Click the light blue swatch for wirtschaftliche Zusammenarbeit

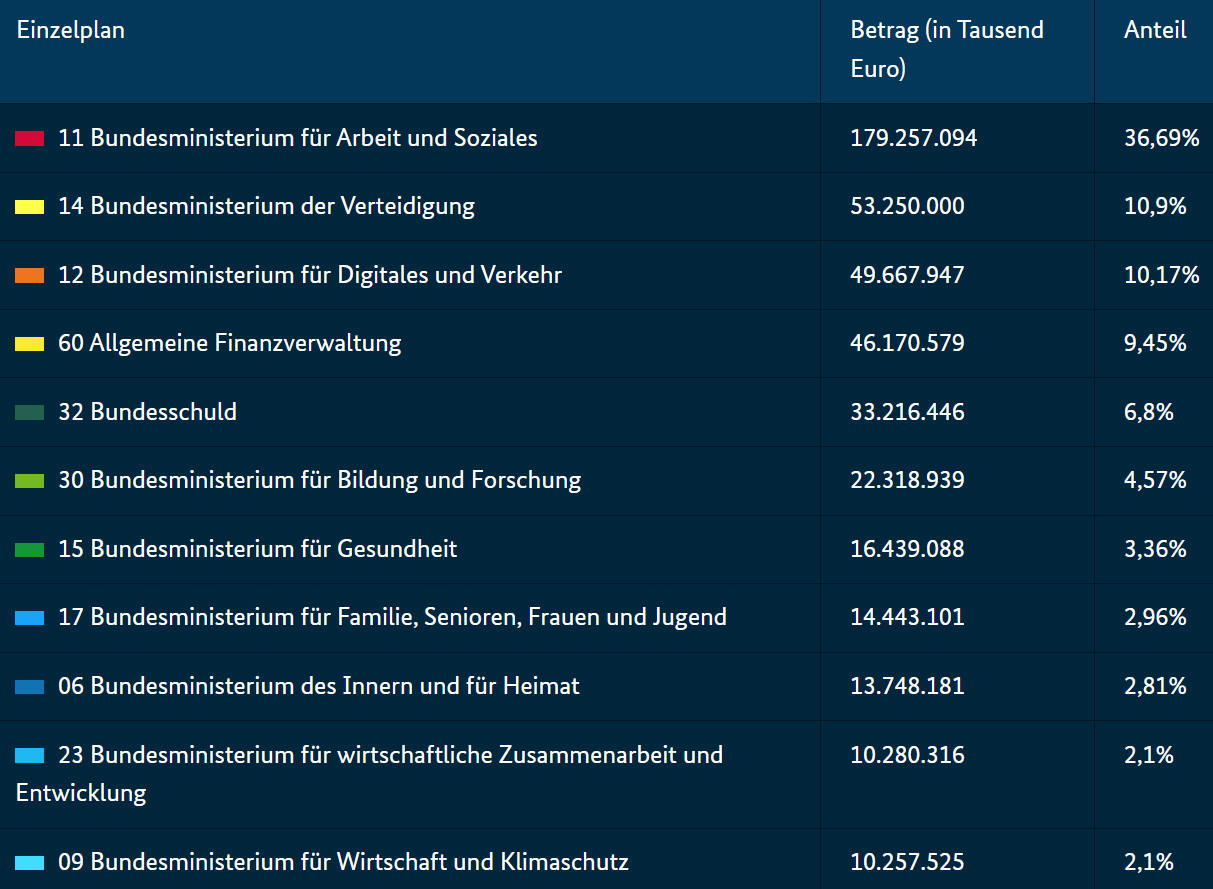click(30, 756)
